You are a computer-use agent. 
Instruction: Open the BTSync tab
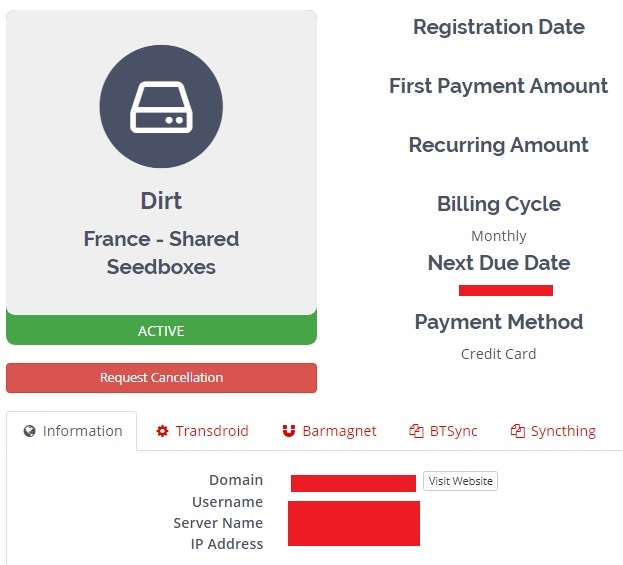tap(443, 431)
